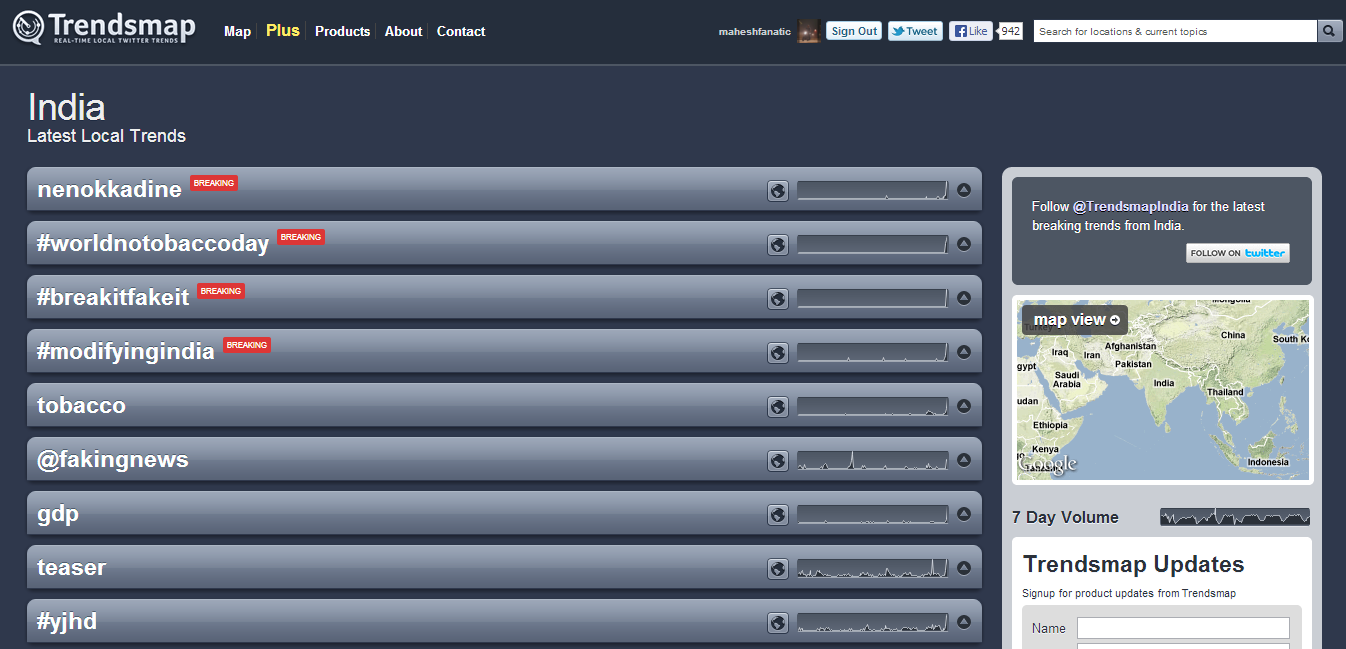Open the Map menu item

point(237,31)
